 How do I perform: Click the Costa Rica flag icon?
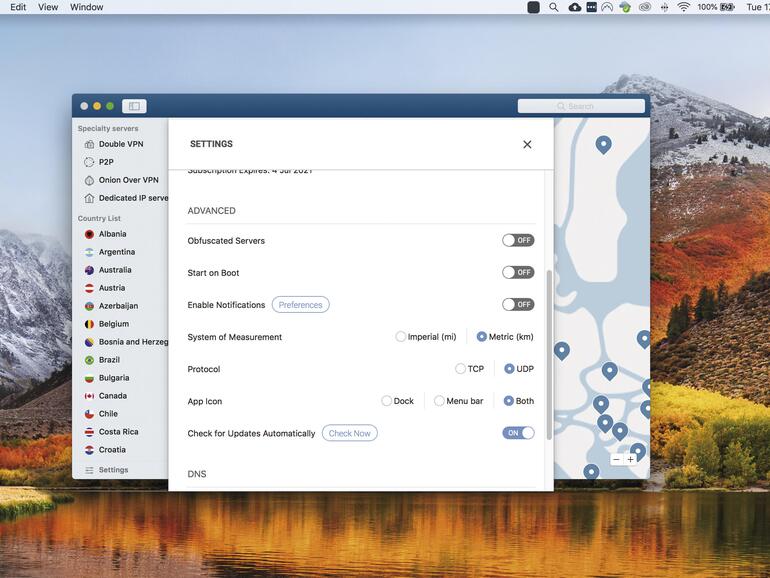(x=89, y=432)
